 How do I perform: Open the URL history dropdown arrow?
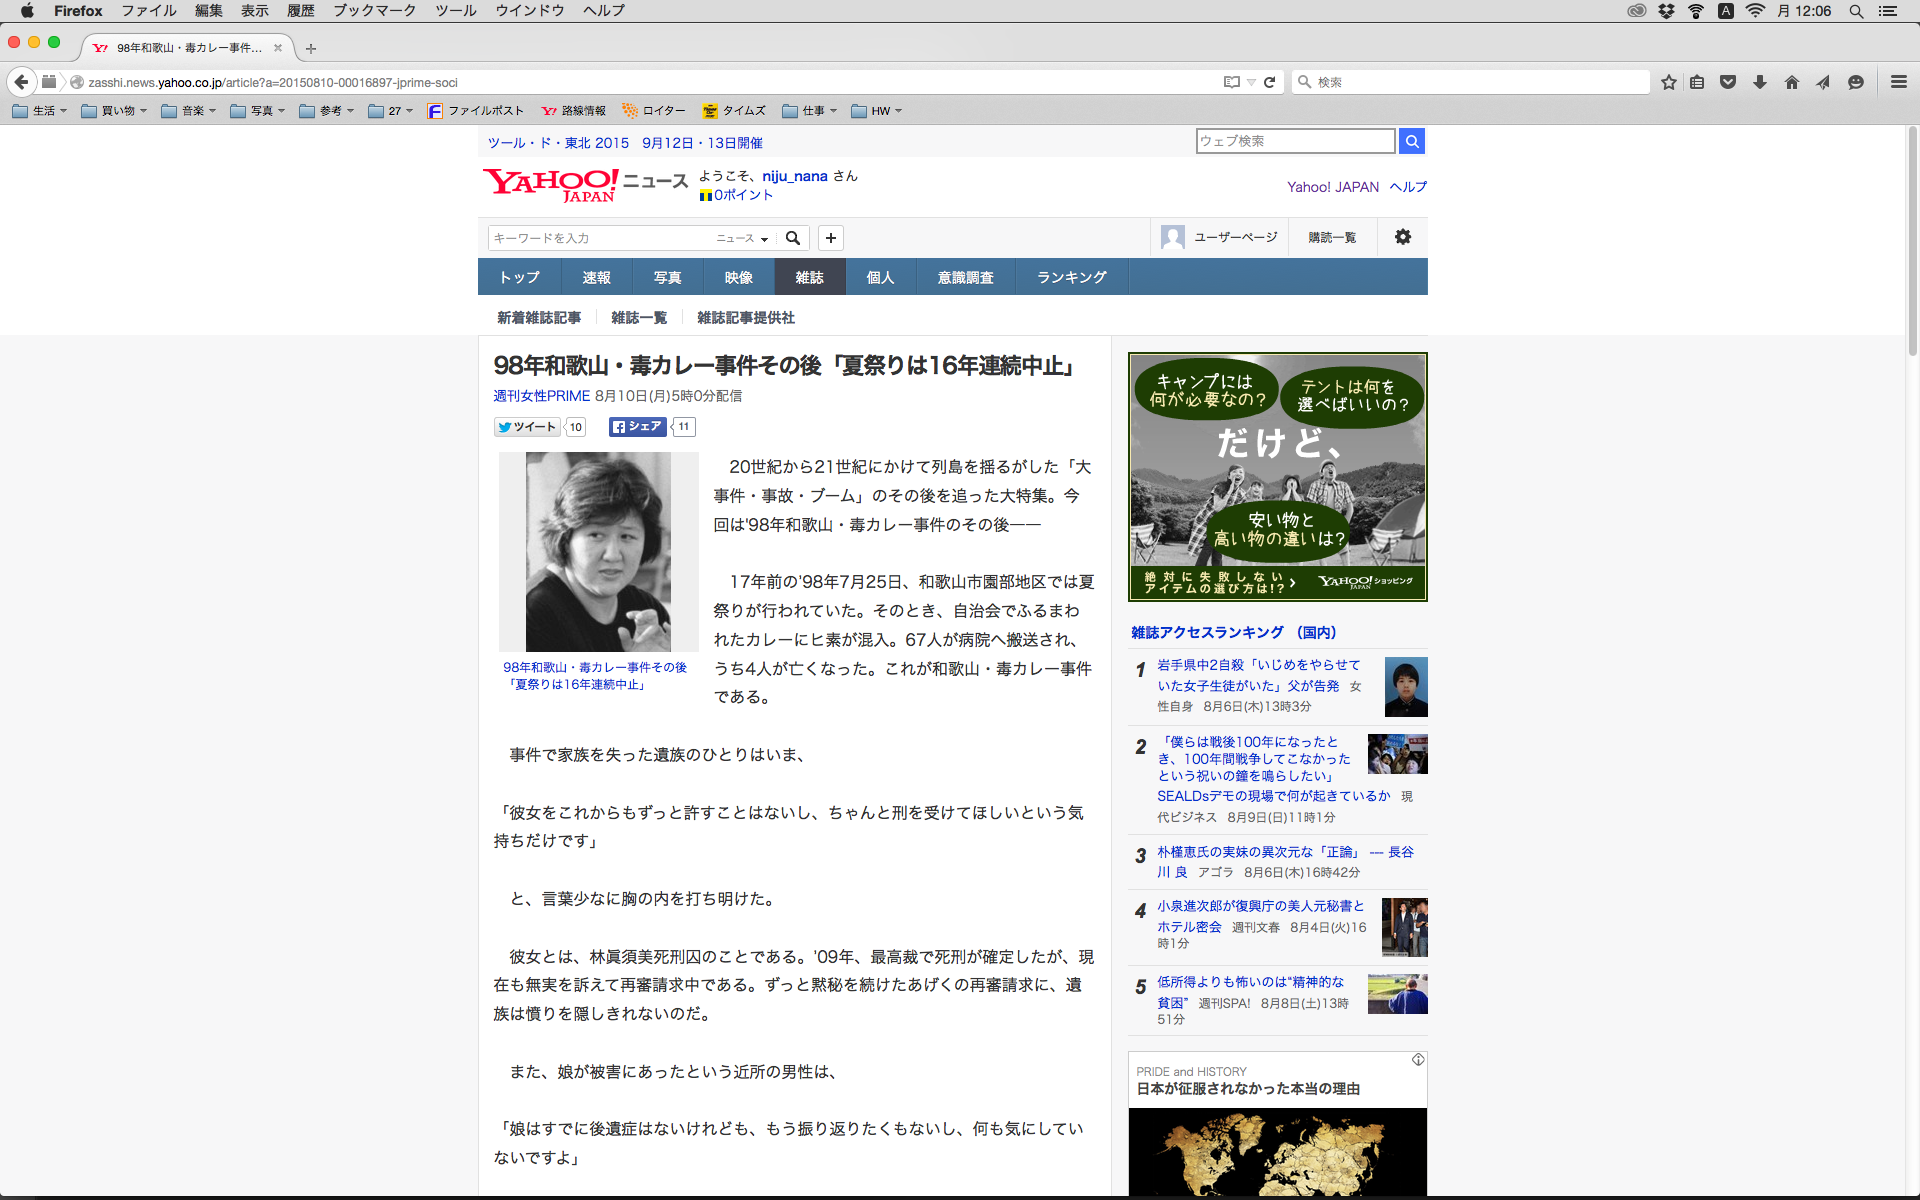1251,83
